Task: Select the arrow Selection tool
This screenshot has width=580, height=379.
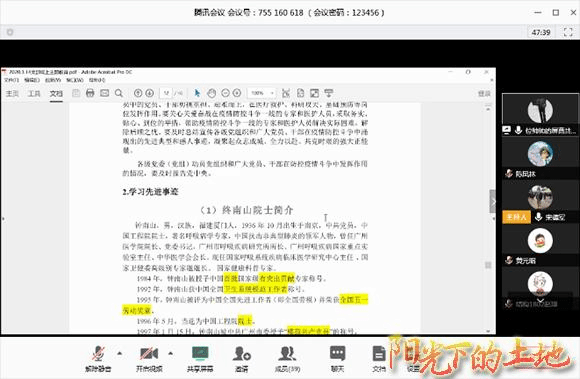Action: tap(197, 93)
